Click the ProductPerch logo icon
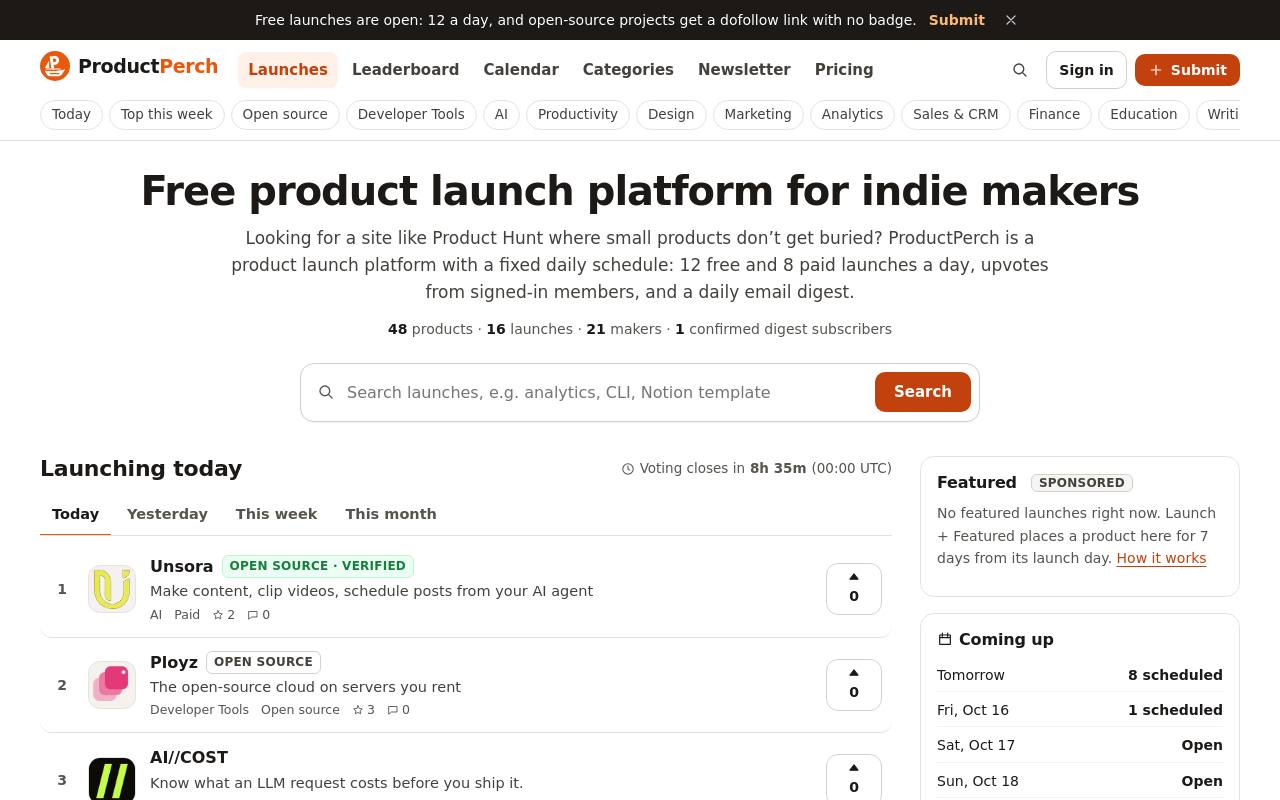Viewport: 1280px width, 800px height. [55, 66]
